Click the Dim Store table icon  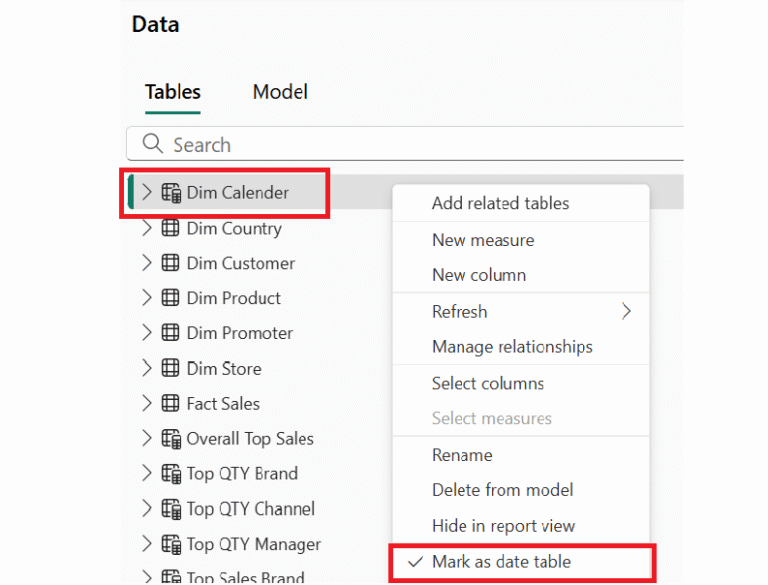170,368
